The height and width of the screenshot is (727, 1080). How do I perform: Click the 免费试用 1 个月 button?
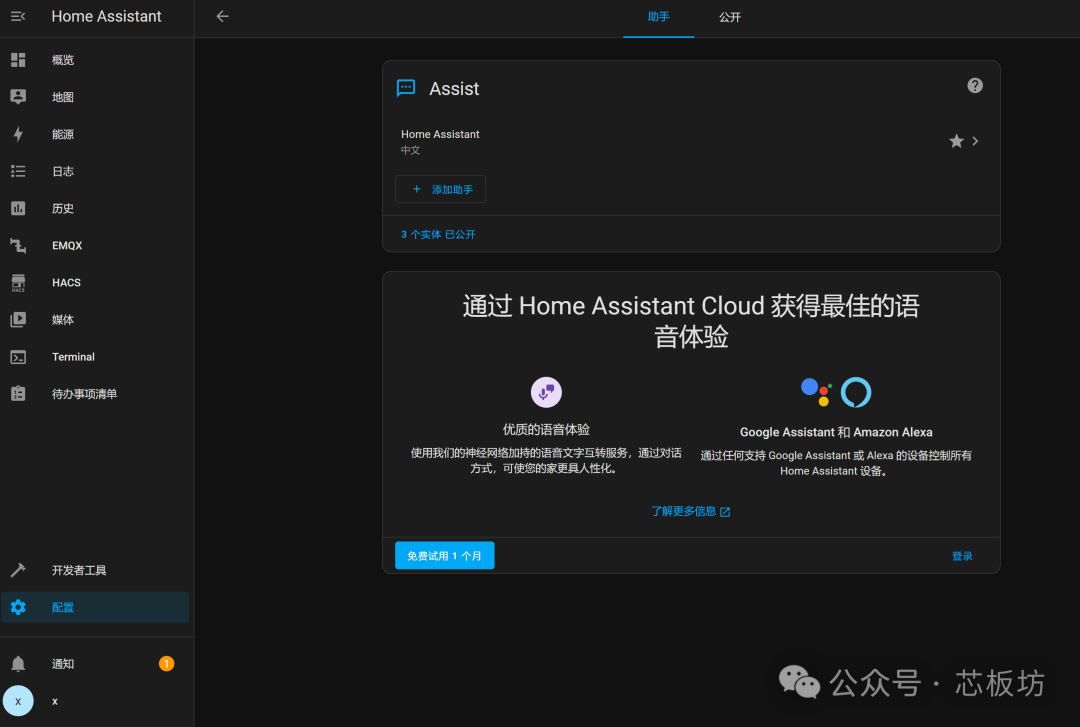444,555
